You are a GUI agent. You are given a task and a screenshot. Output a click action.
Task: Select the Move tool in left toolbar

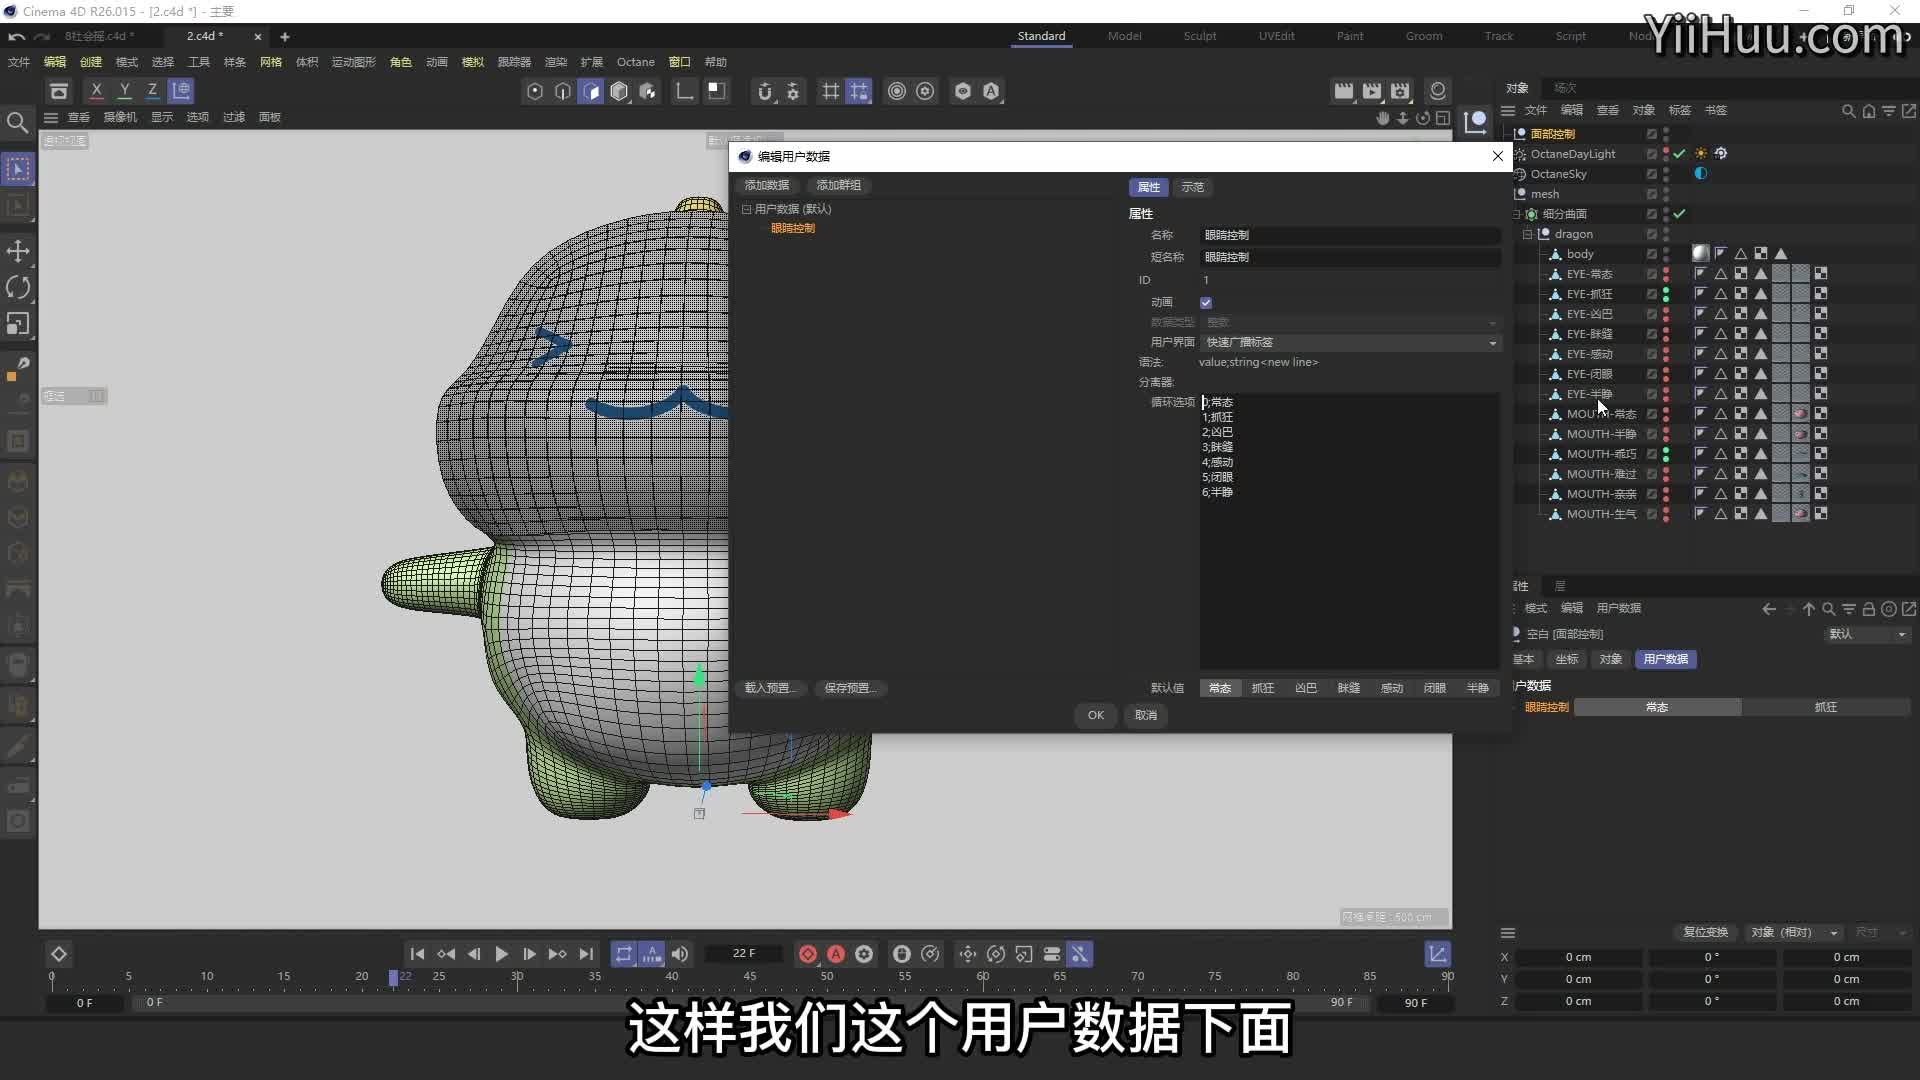[18, 250]
